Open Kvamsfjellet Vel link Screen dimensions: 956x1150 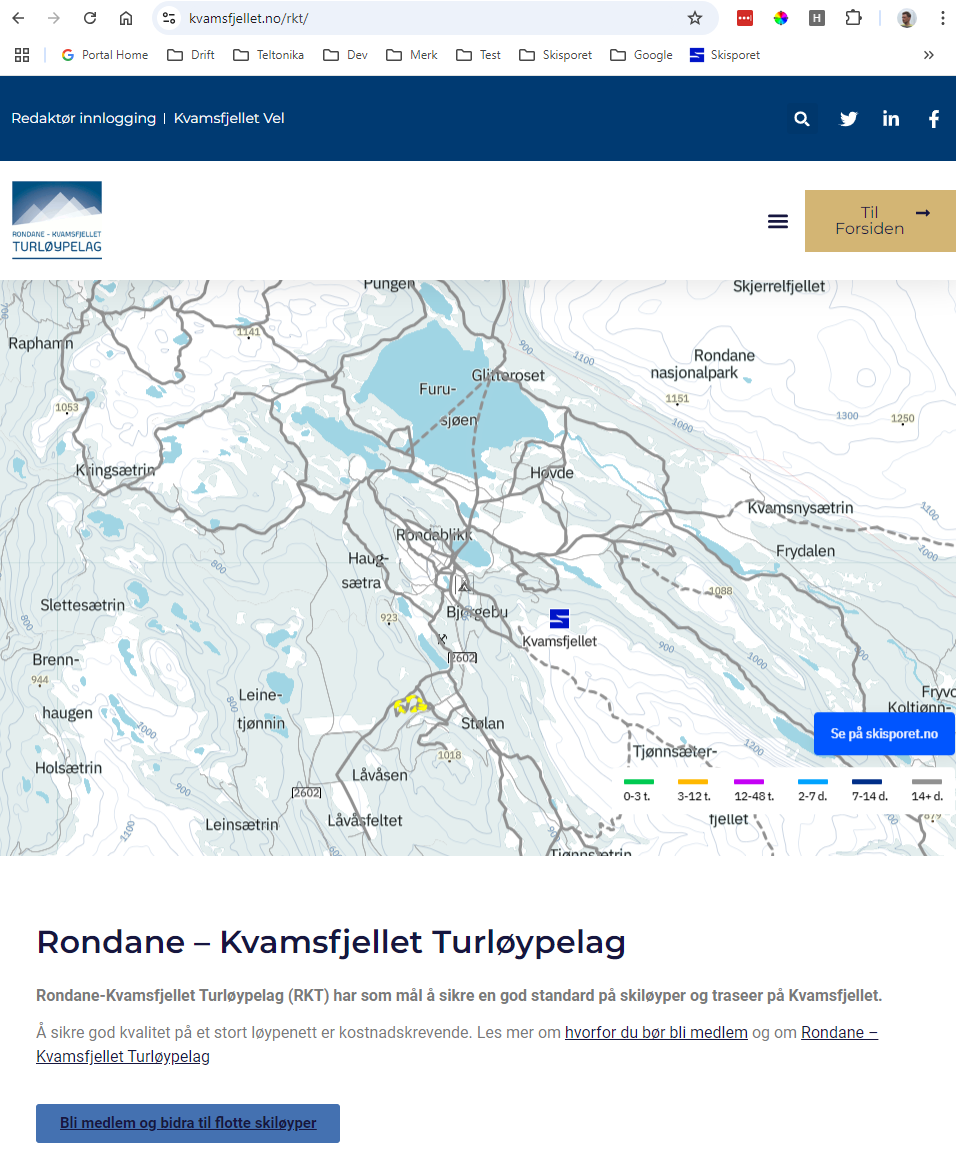coord(229,118)
